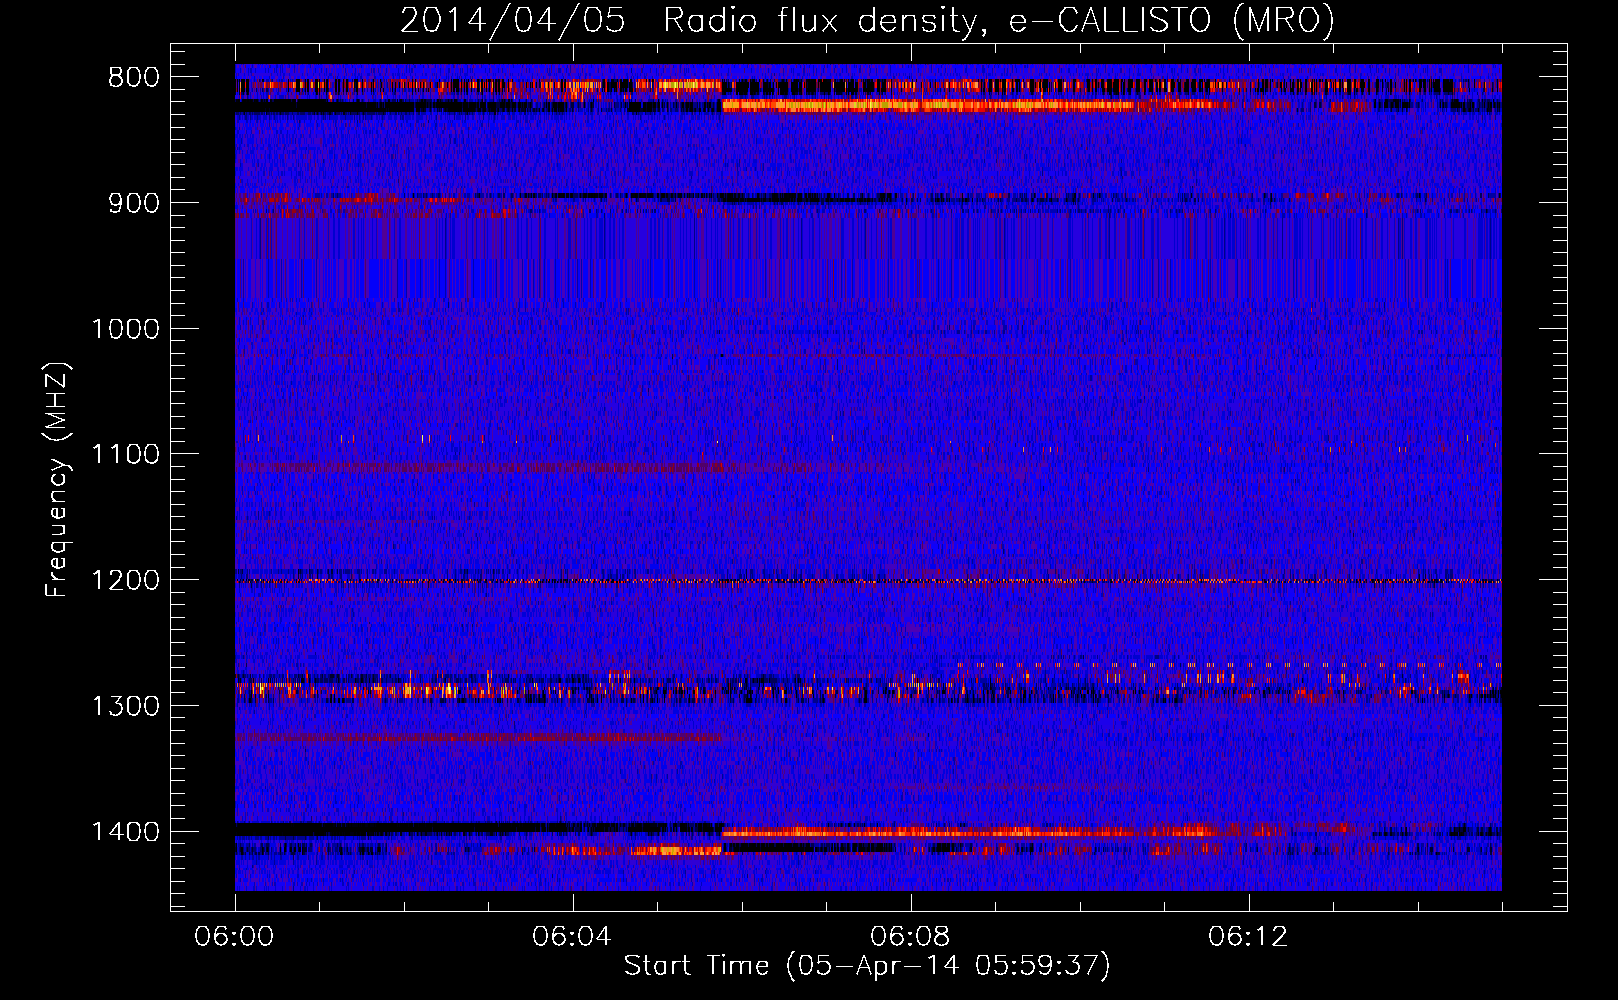Pick the 1100 frequency tick label

(125, 454)
